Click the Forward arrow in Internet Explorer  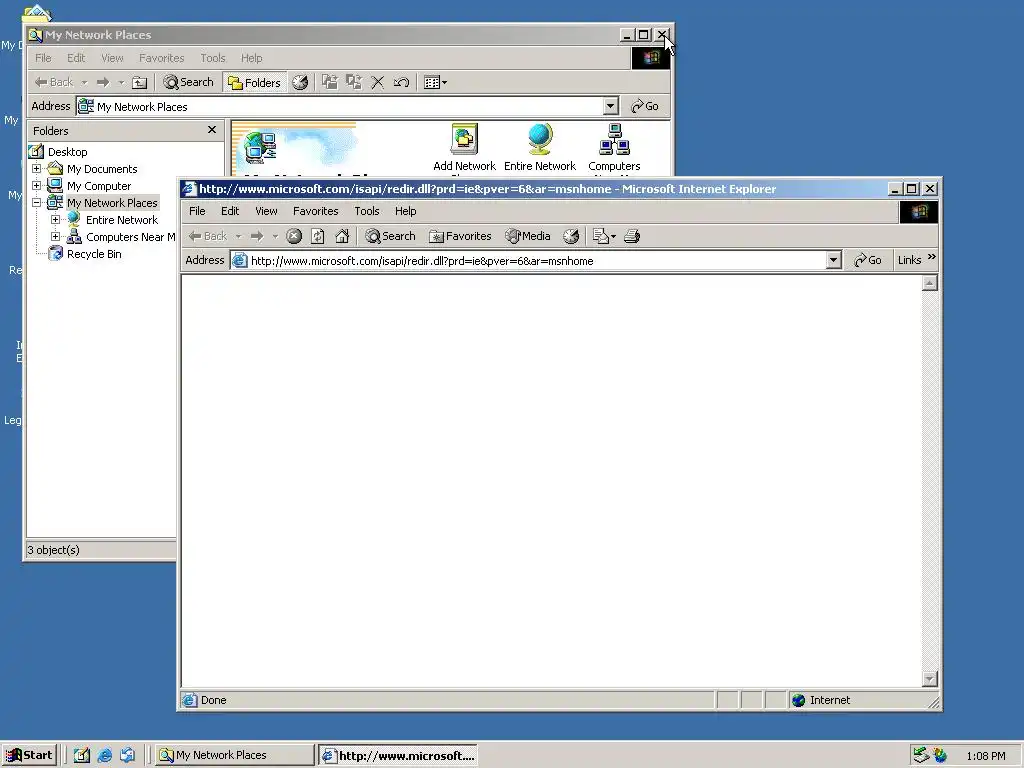(x=257, y=236)
